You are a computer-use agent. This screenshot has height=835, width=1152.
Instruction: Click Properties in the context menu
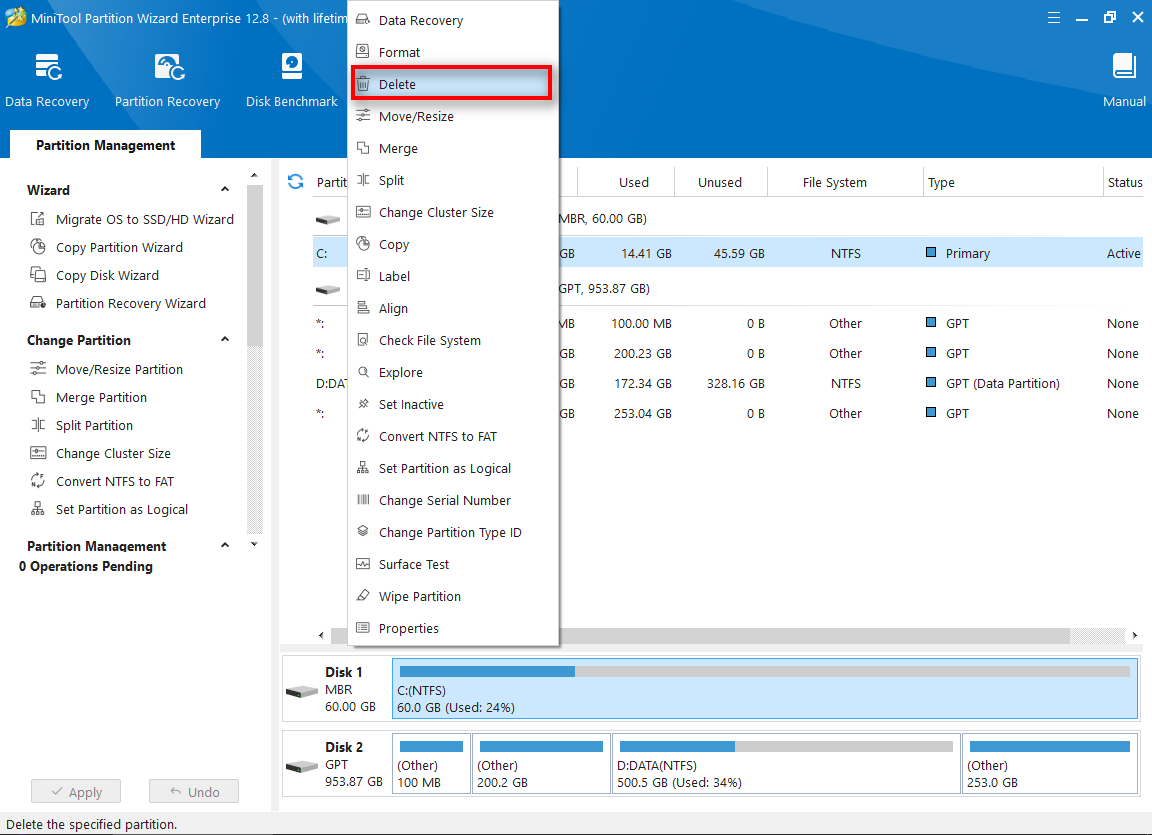click(x=408, y=628)
